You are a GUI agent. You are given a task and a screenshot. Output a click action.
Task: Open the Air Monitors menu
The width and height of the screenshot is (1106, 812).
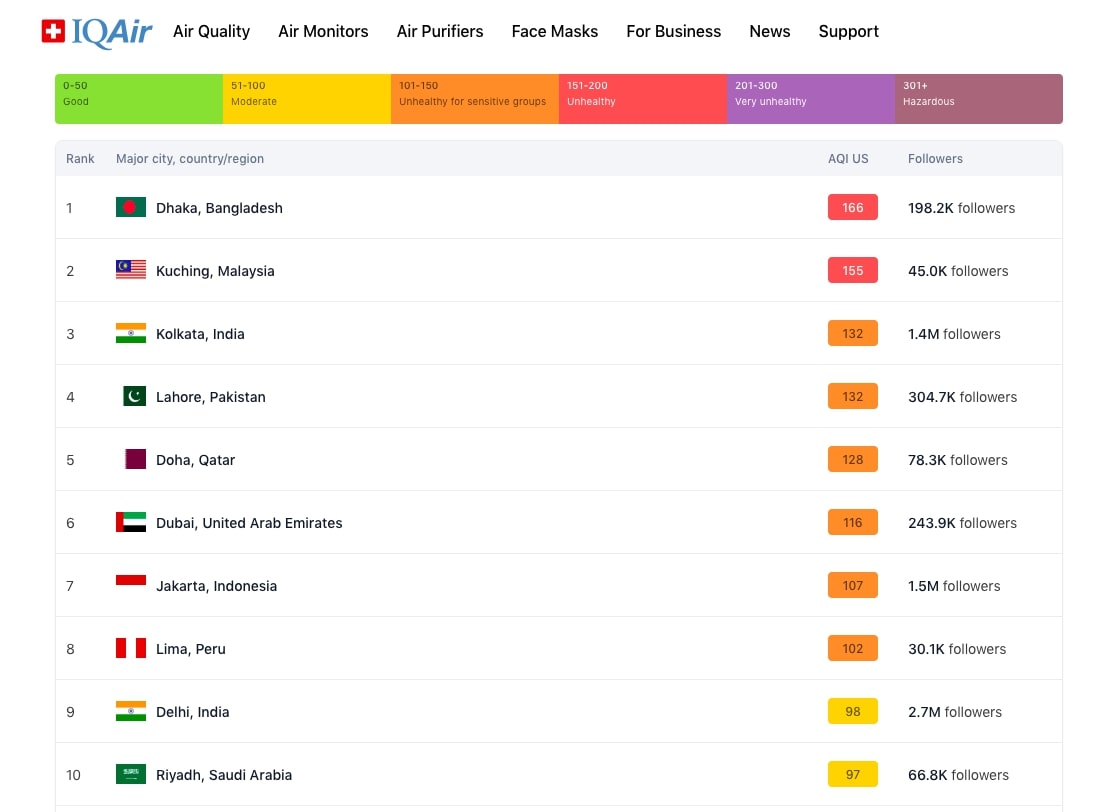pyautogui.click(x=323, y=32)
